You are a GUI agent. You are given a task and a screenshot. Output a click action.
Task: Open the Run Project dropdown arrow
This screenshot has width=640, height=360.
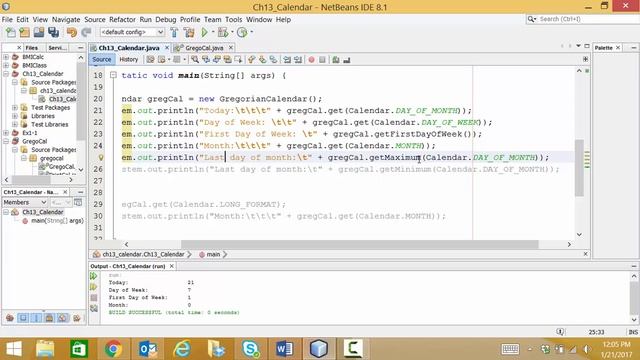tap(213, 32)
